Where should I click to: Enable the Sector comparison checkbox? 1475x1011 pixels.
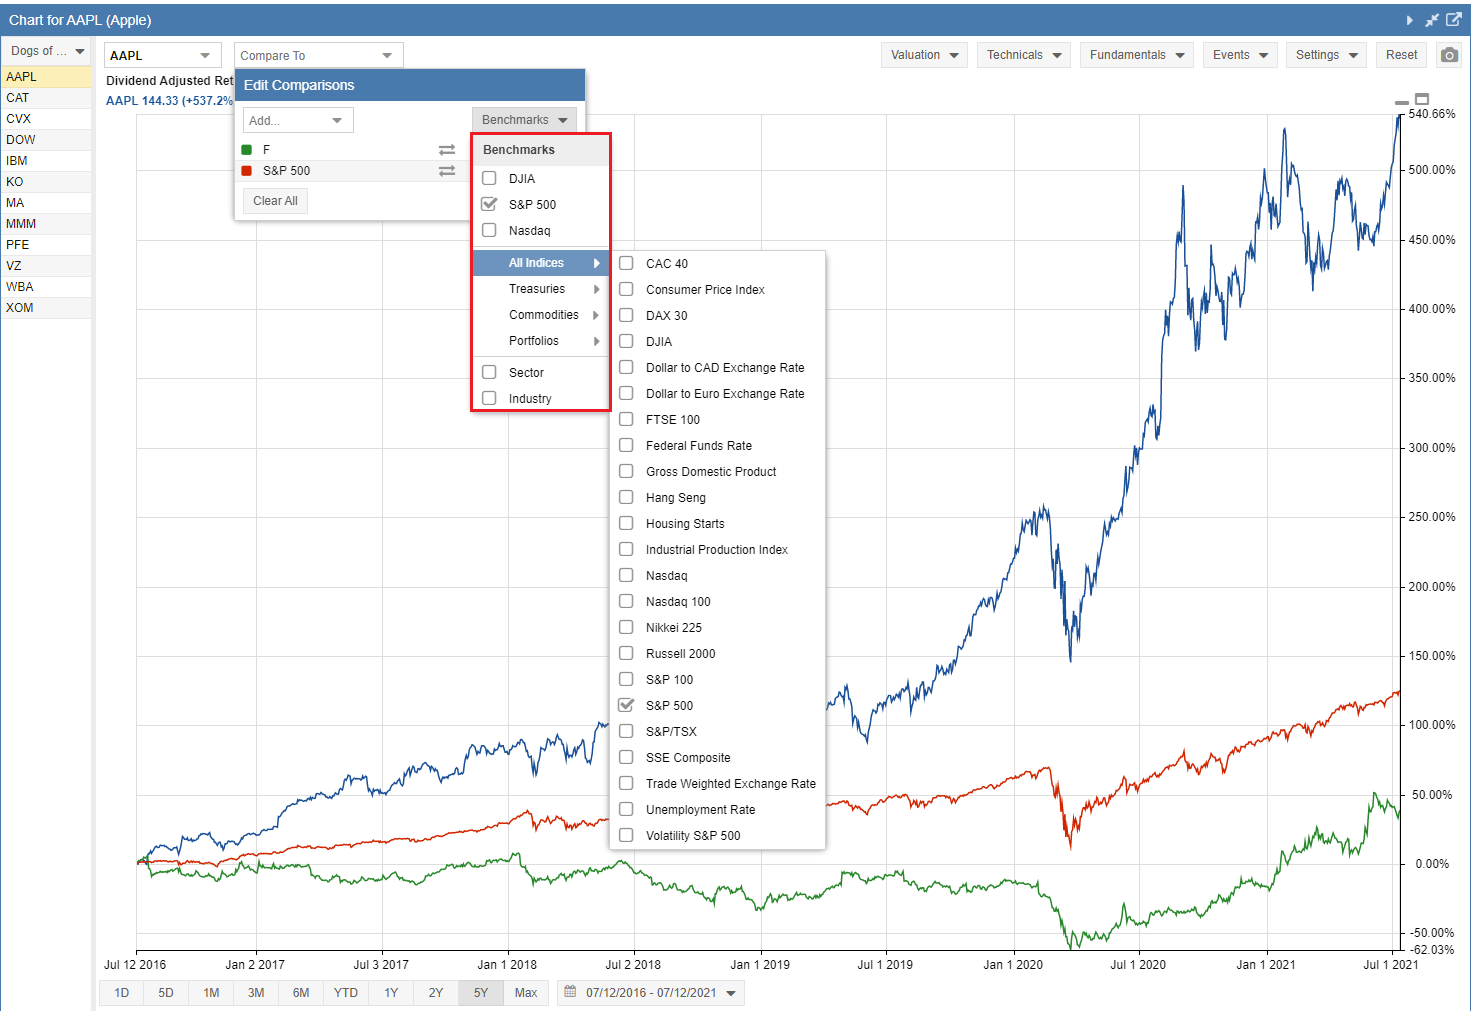point(489,372)
